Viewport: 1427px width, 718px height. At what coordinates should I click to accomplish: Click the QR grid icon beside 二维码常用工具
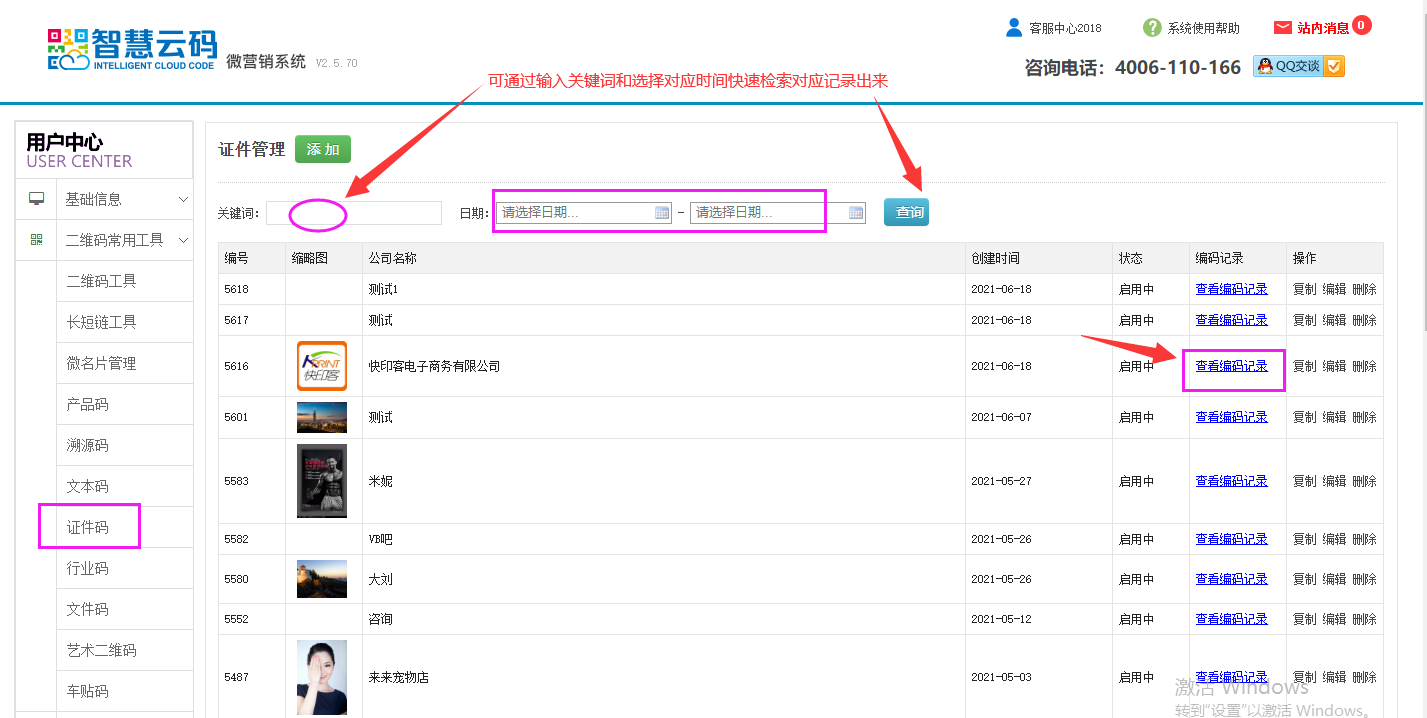(x=36, y=240)
